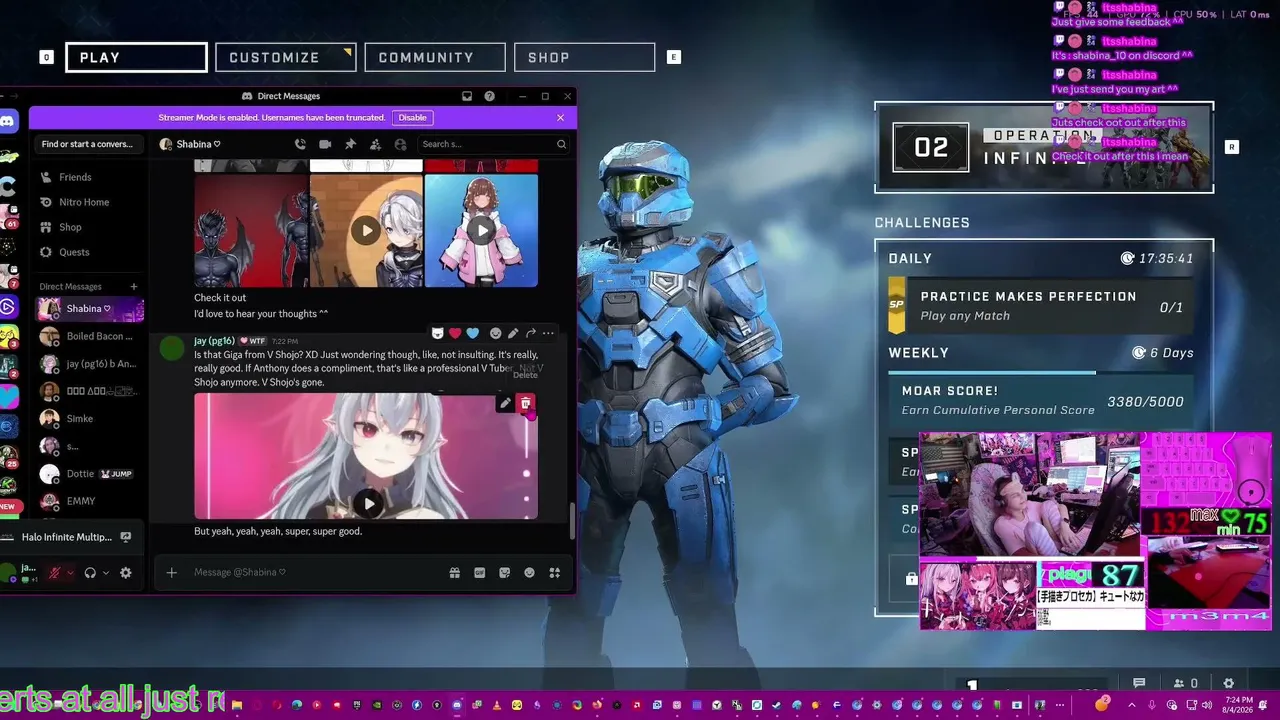1280x720 pixels.
Task: Open pinned messages in Discord
Action: [350, 144]
